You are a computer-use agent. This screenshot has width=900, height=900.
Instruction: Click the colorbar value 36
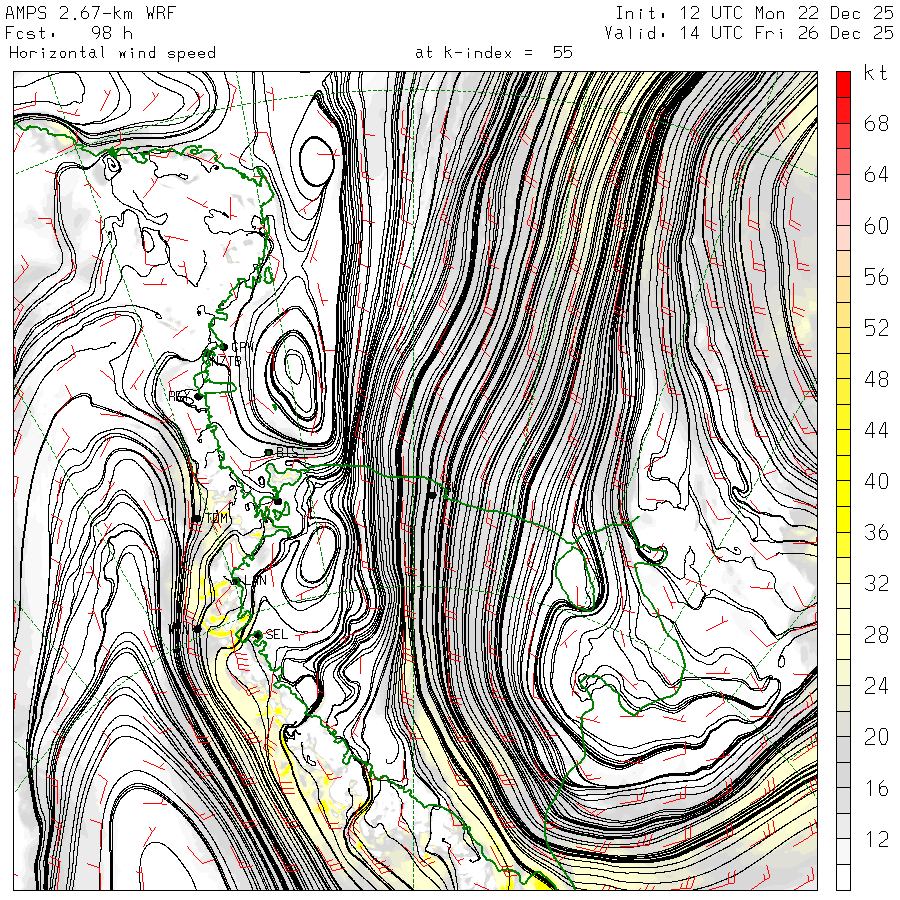click(876, 533)
